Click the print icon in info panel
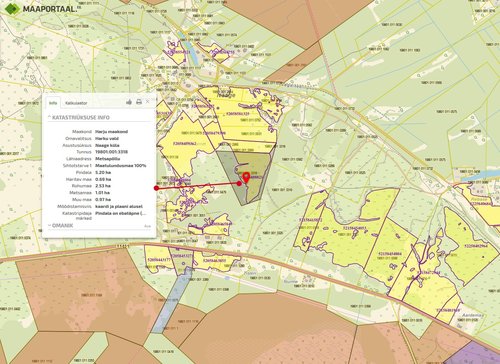The image size is (500, 364). pyautogui.click(x=139, y=102)
